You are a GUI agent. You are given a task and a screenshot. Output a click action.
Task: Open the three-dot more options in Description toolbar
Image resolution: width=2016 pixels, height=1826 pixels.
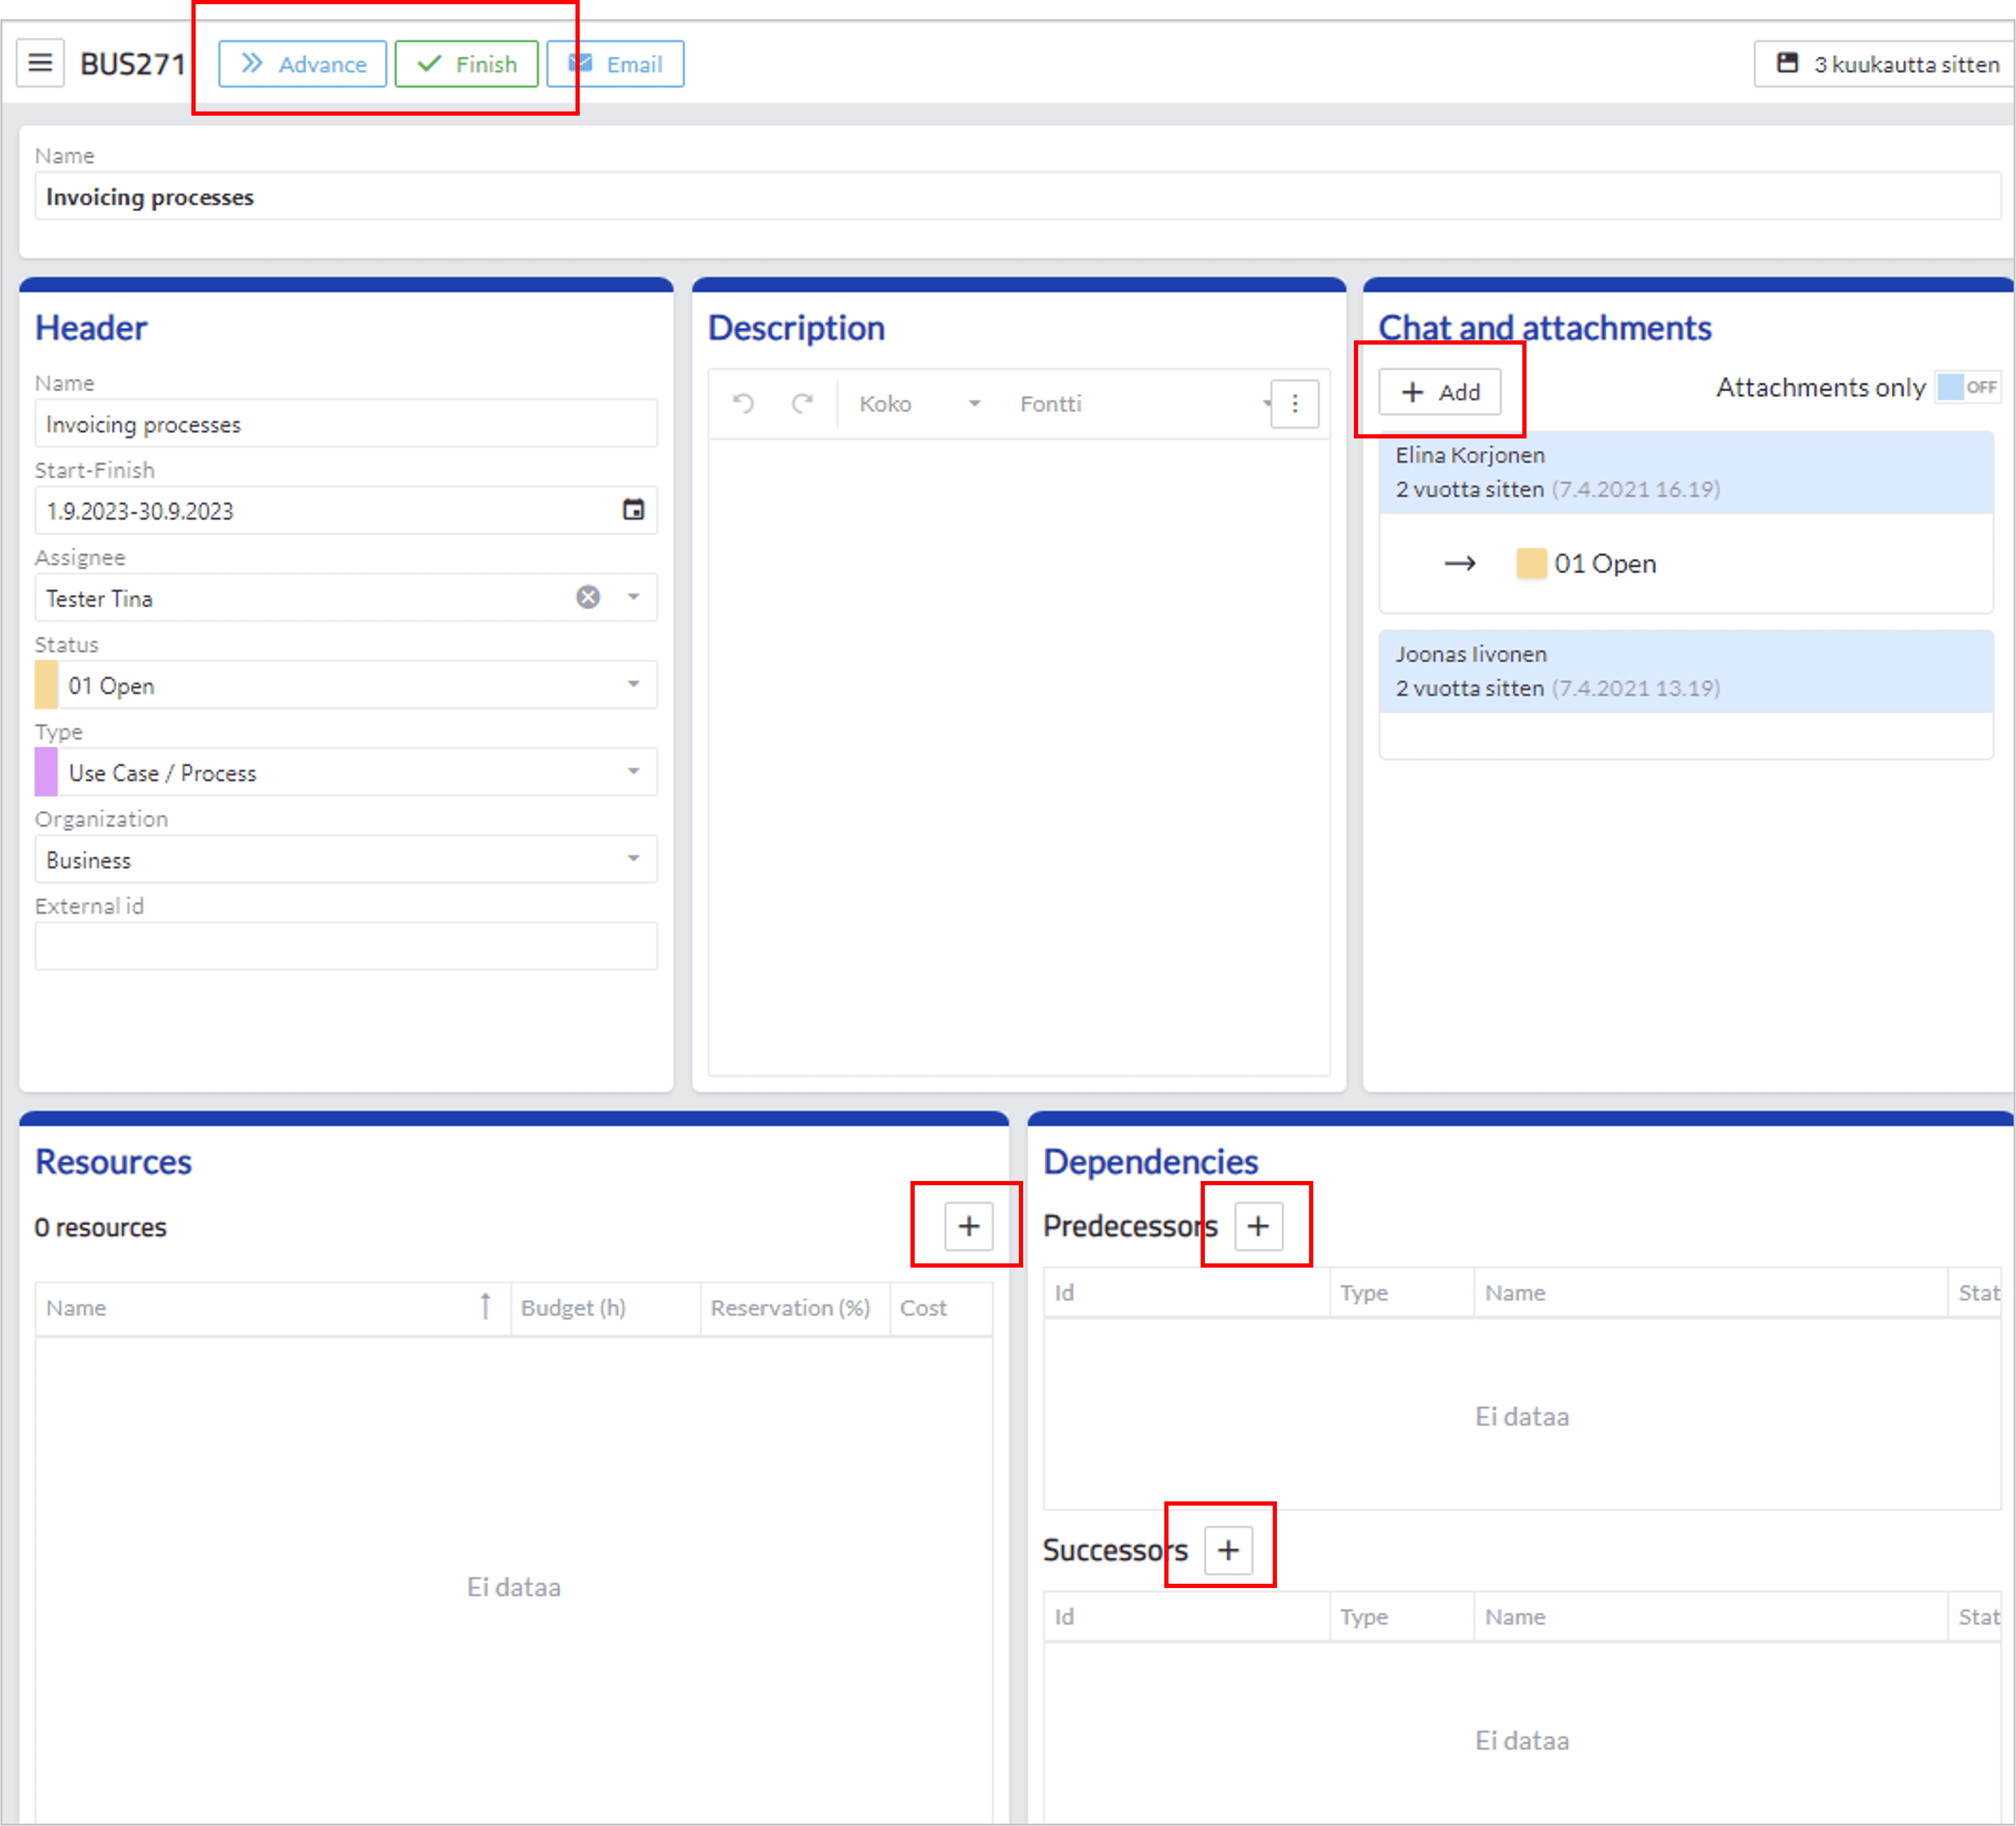pos(1295,403)
